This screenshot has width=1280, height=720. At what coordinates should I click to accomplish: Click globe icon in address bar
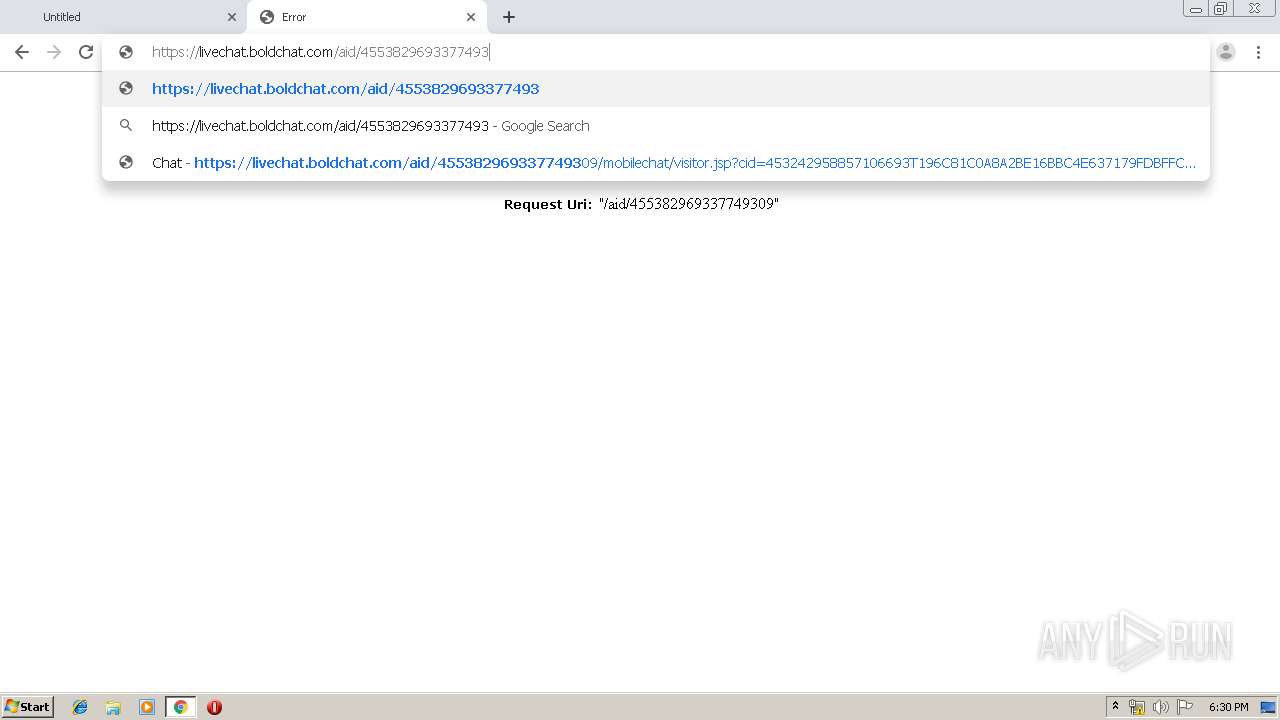[x=126, y=52]
